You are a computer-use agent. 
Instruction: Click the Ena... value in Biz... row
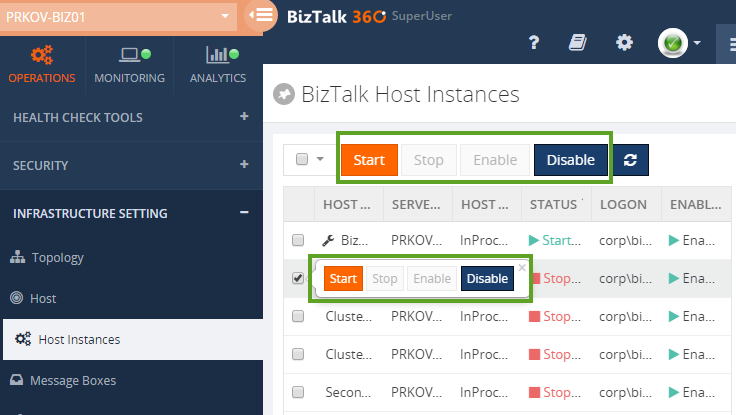click(x=692, y=240)
